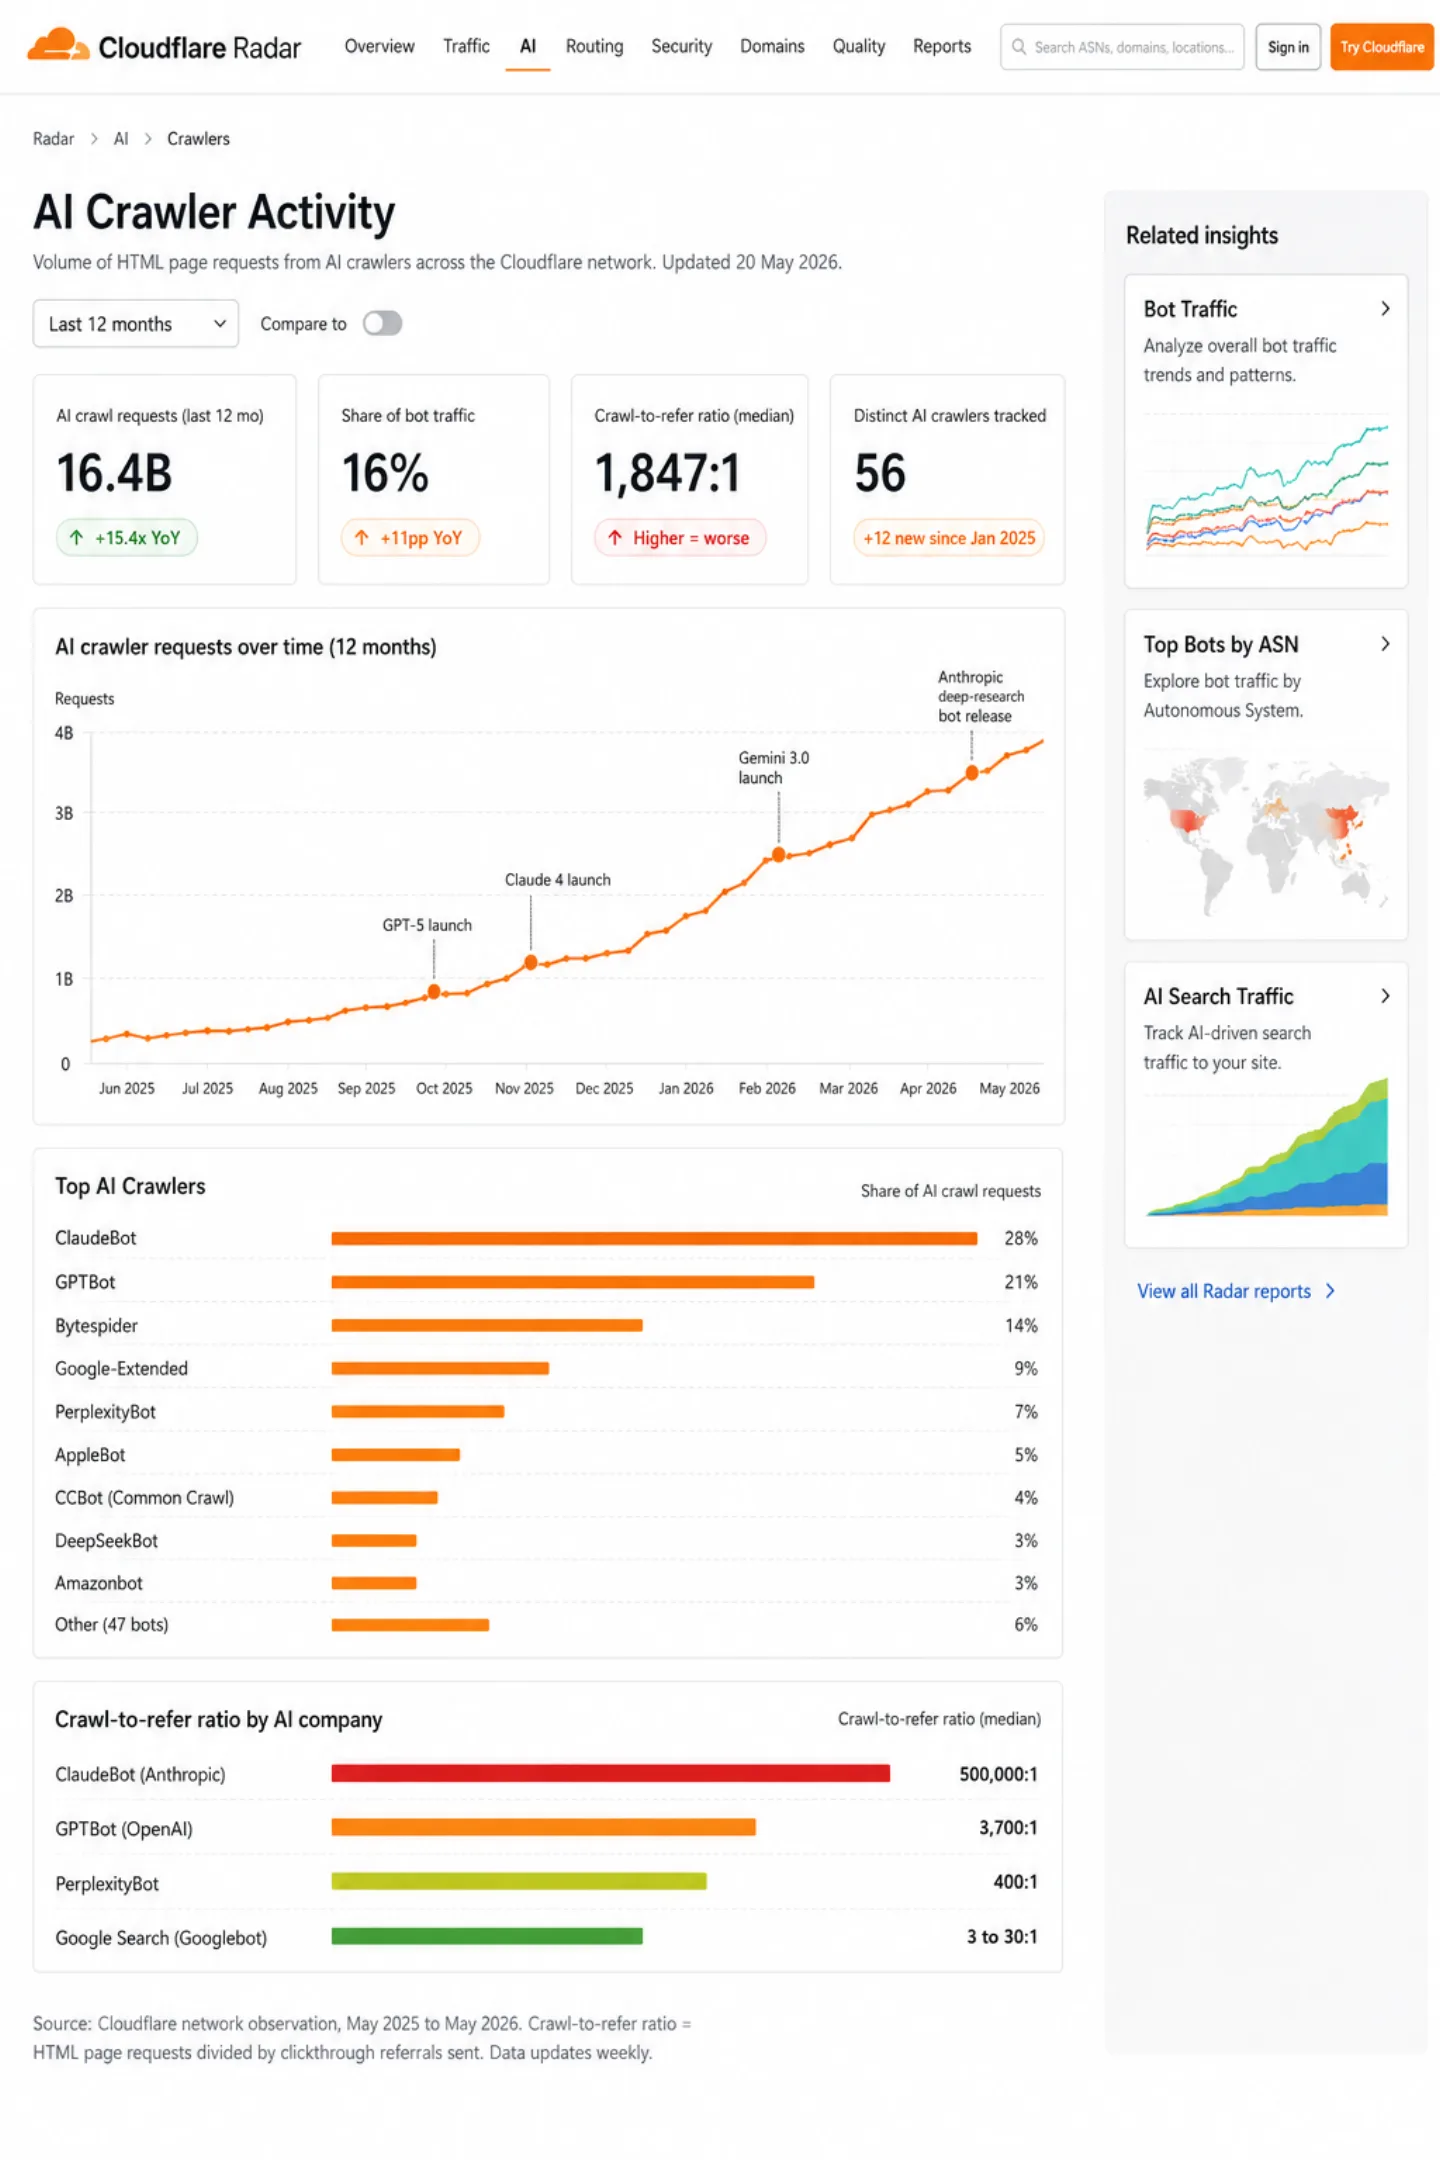Click the AI Search Traffic card title
Viewport: 1440px width, 2160px height.
tap(1218, 997)
